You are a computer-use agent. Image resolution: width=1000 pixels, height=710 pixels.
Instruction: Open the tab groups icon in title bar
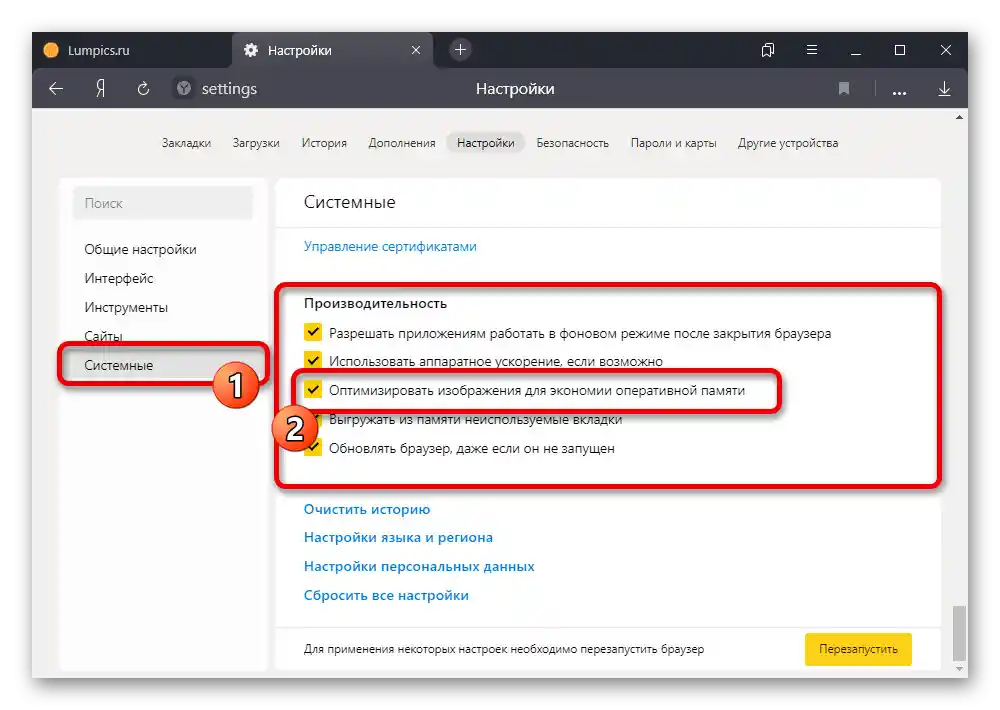click(768, 50)
